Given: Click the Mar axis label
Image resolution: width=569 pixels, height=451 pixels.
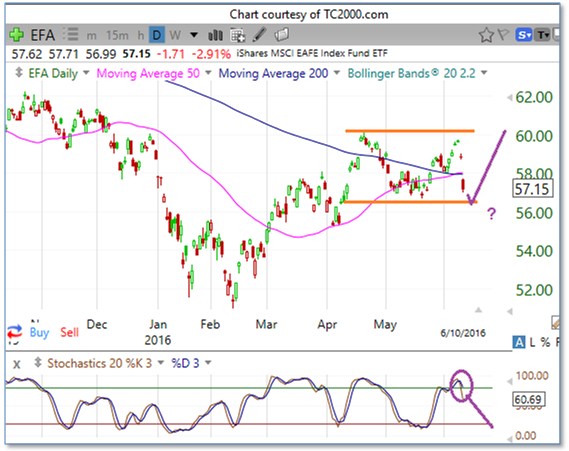Looking at the screenshot, I should [266, 324].
